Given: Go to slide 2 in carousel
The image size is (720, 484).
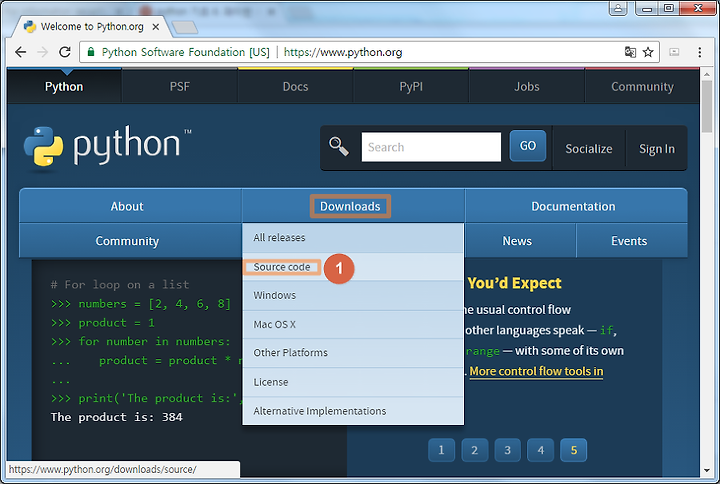Looking at the screenshot, I should click(474, 450).
